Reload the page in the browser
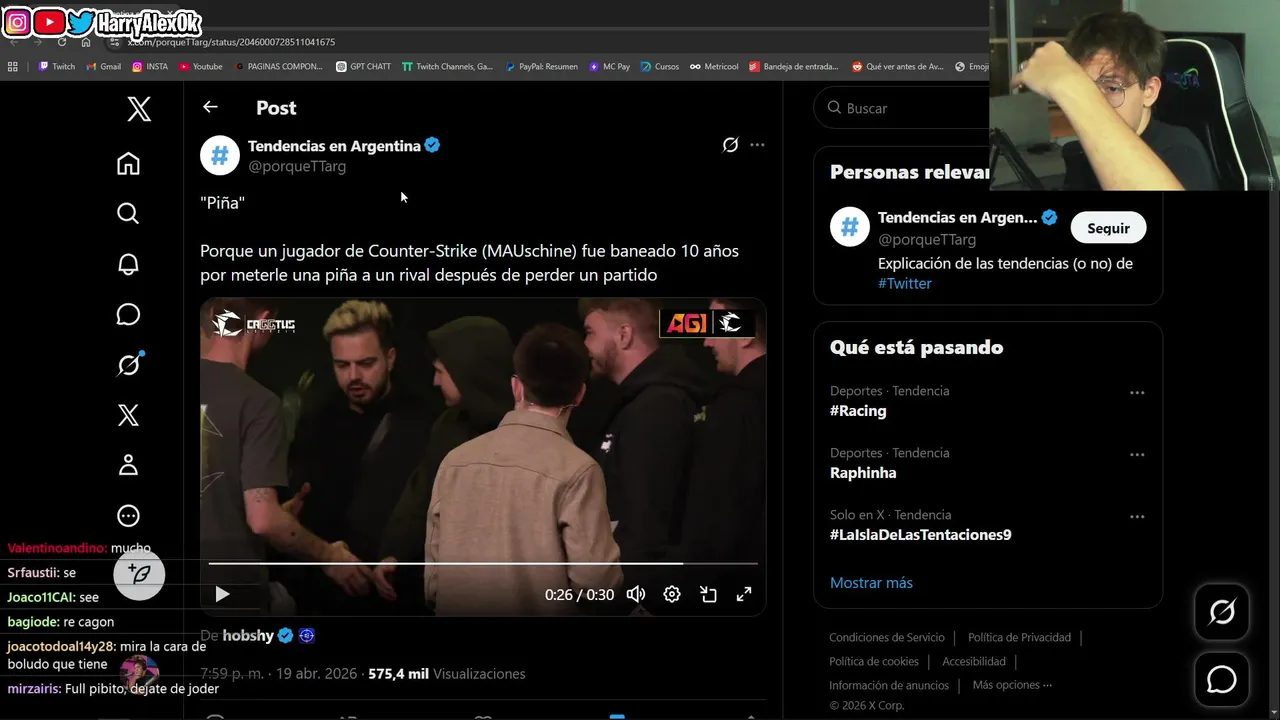This screenshot has width=1280, height=720. pyautogui.click(x=62, y=42)
